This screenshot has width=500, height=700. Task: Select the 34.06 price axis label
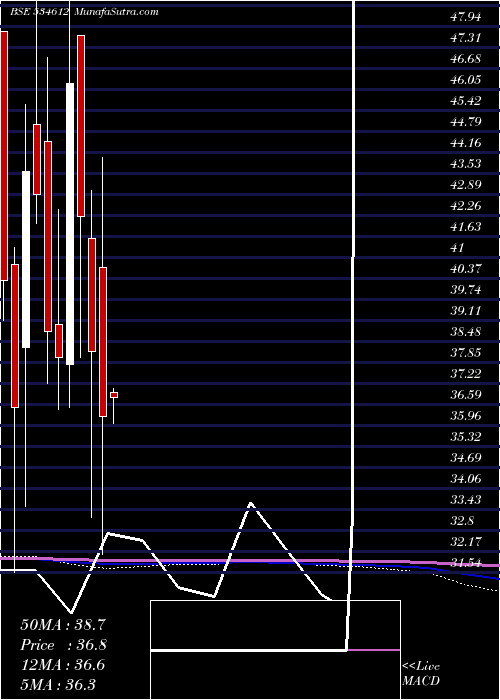pyautogui.click(x=466, y=479)
